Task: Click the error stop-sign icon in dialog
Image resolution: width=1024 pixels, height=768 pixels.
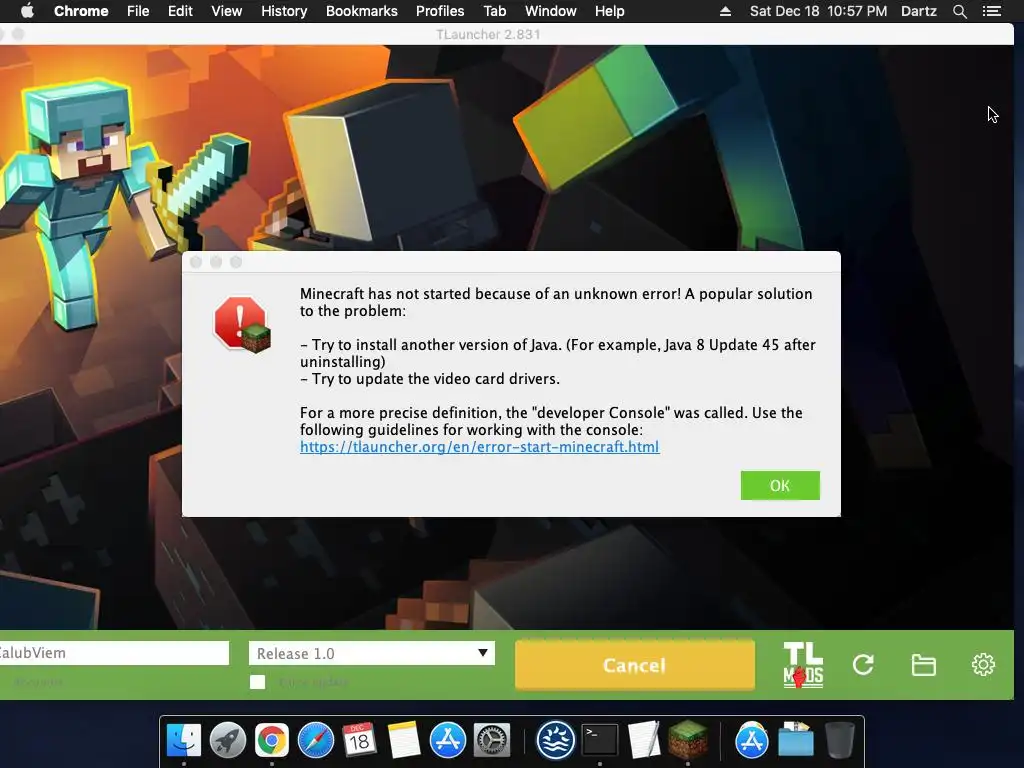Action: tap(242, 324)
